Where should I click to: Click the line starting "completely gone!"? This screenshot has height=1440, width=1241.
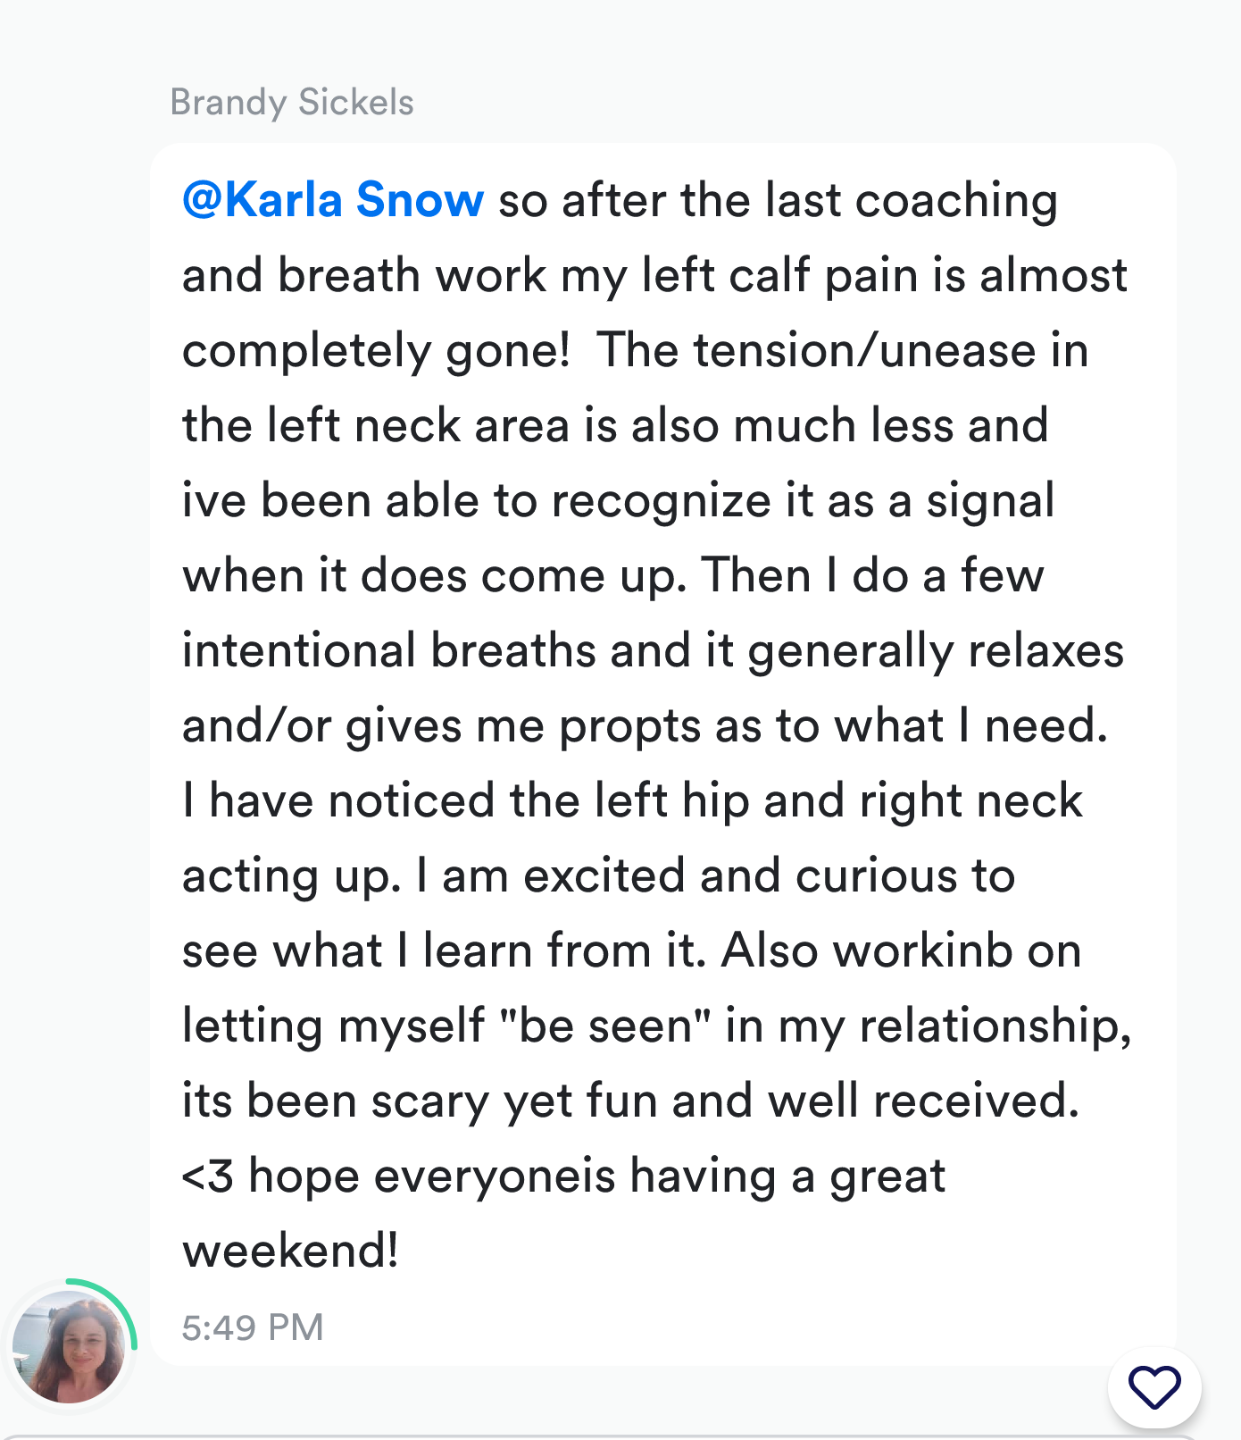pyautogui.click(x=375, y=350)
